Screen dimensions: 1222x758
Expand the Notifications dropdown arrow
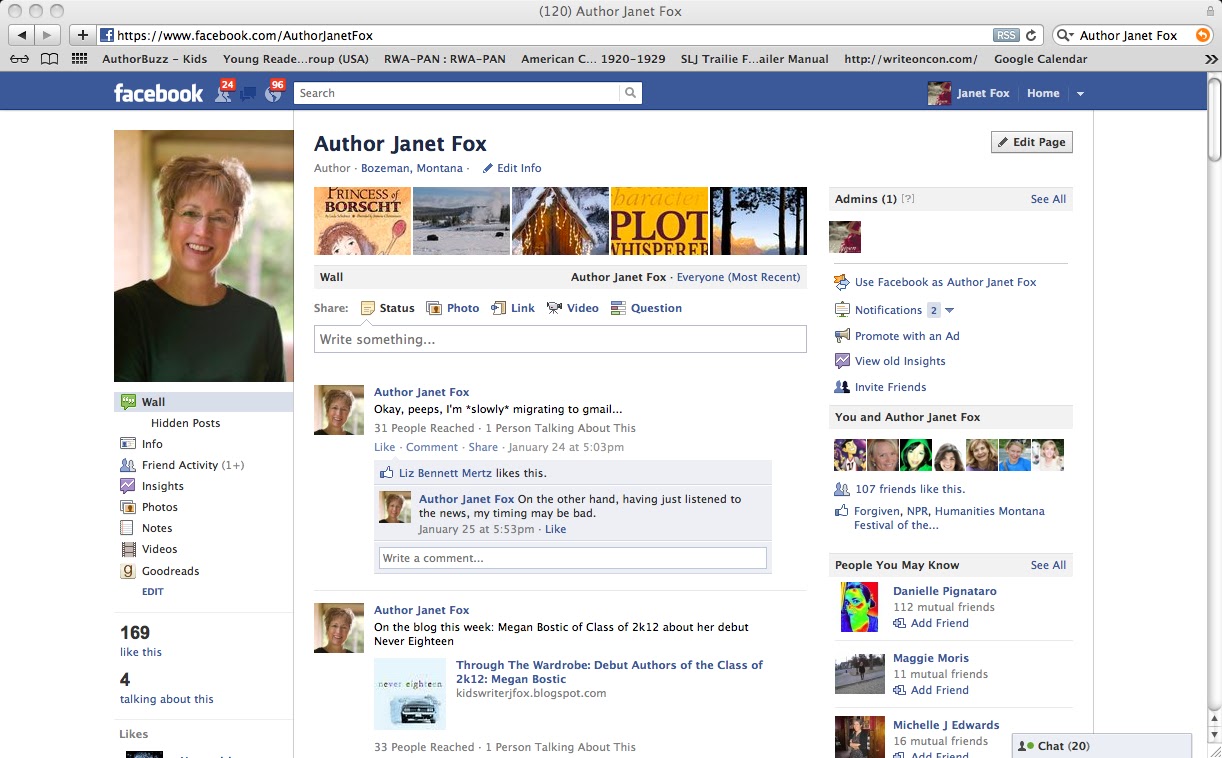950,310
